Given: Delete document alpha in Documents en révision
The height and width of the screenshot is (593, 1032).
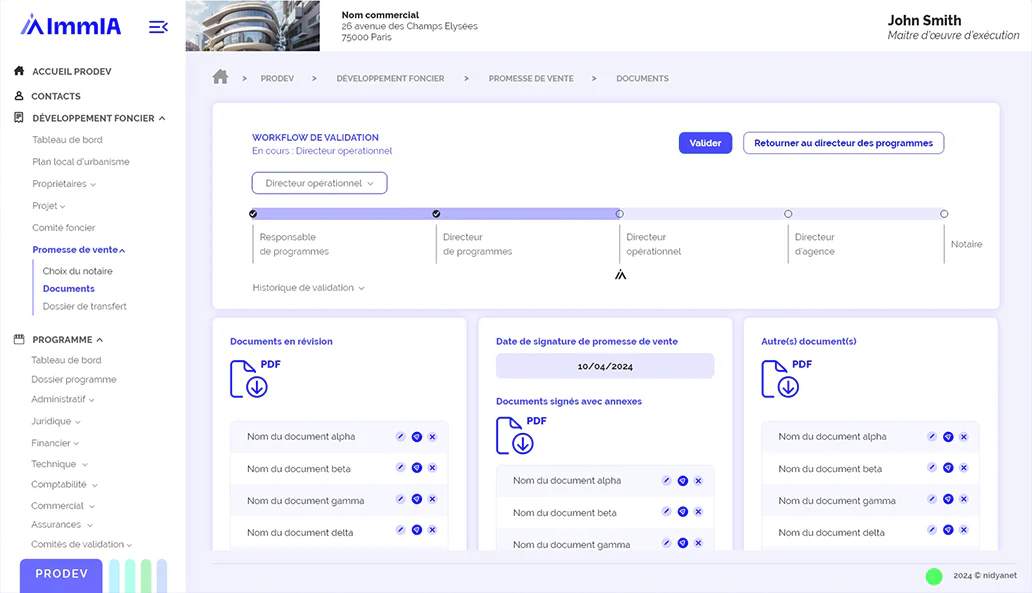Looking at the screenshot, I should coord(432,436).
